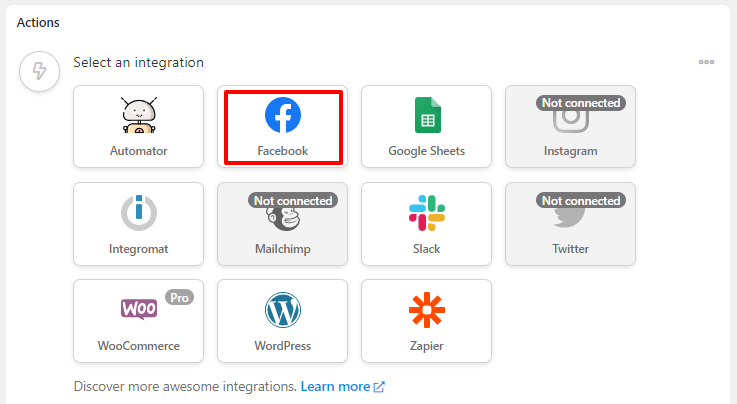Choose the Mailchimp monkey integration
The height and width of the screenshot is (404, 737).
click(x=282, y=224)
